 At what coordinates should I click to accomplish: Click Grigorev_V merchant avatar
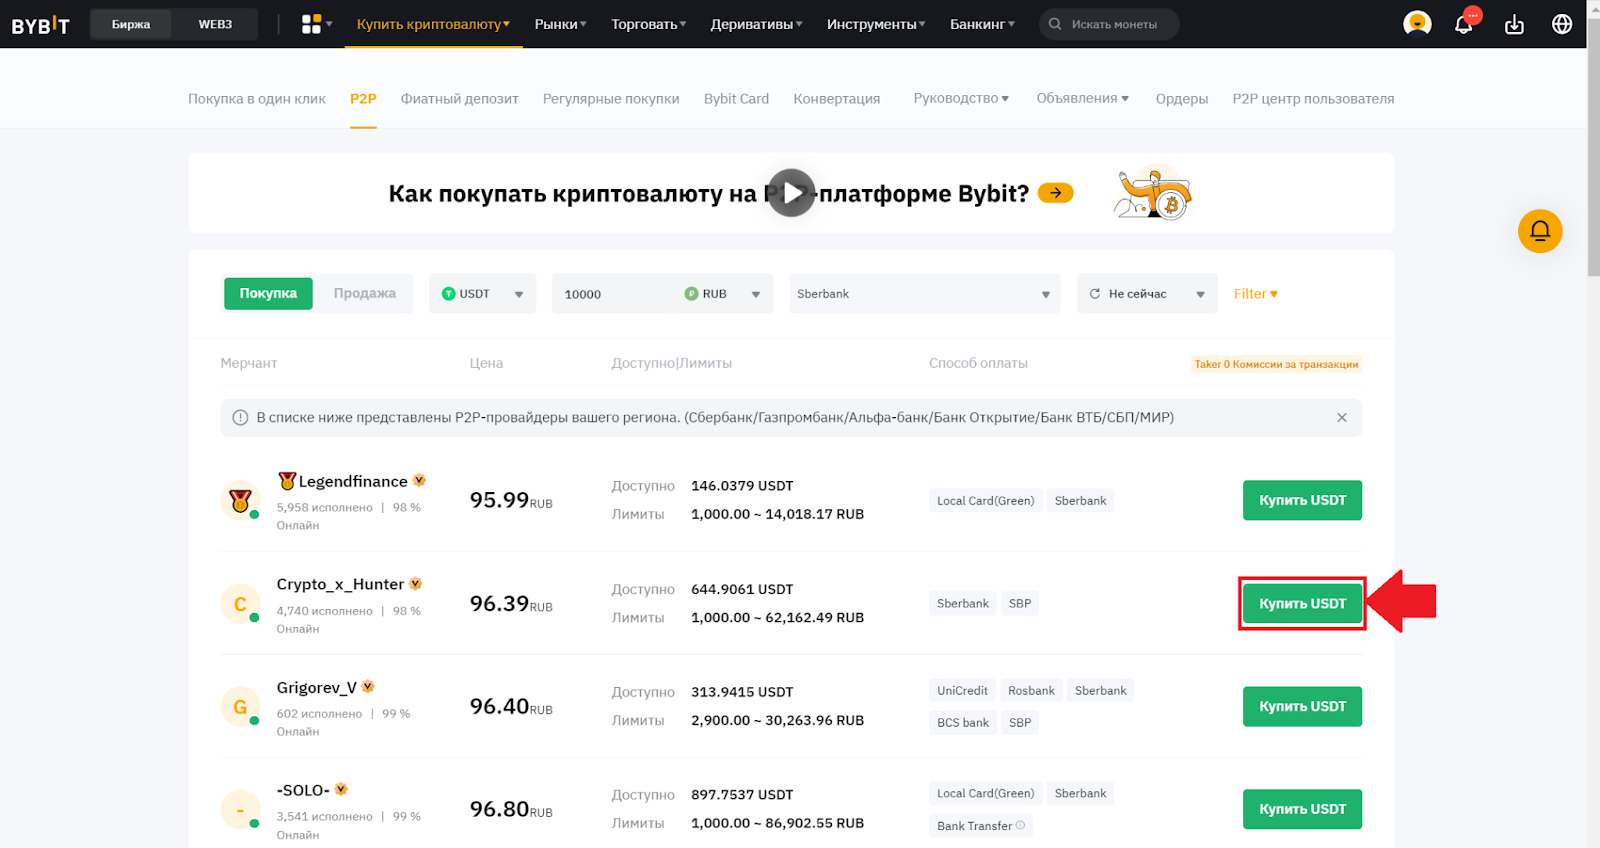(240, 707)
